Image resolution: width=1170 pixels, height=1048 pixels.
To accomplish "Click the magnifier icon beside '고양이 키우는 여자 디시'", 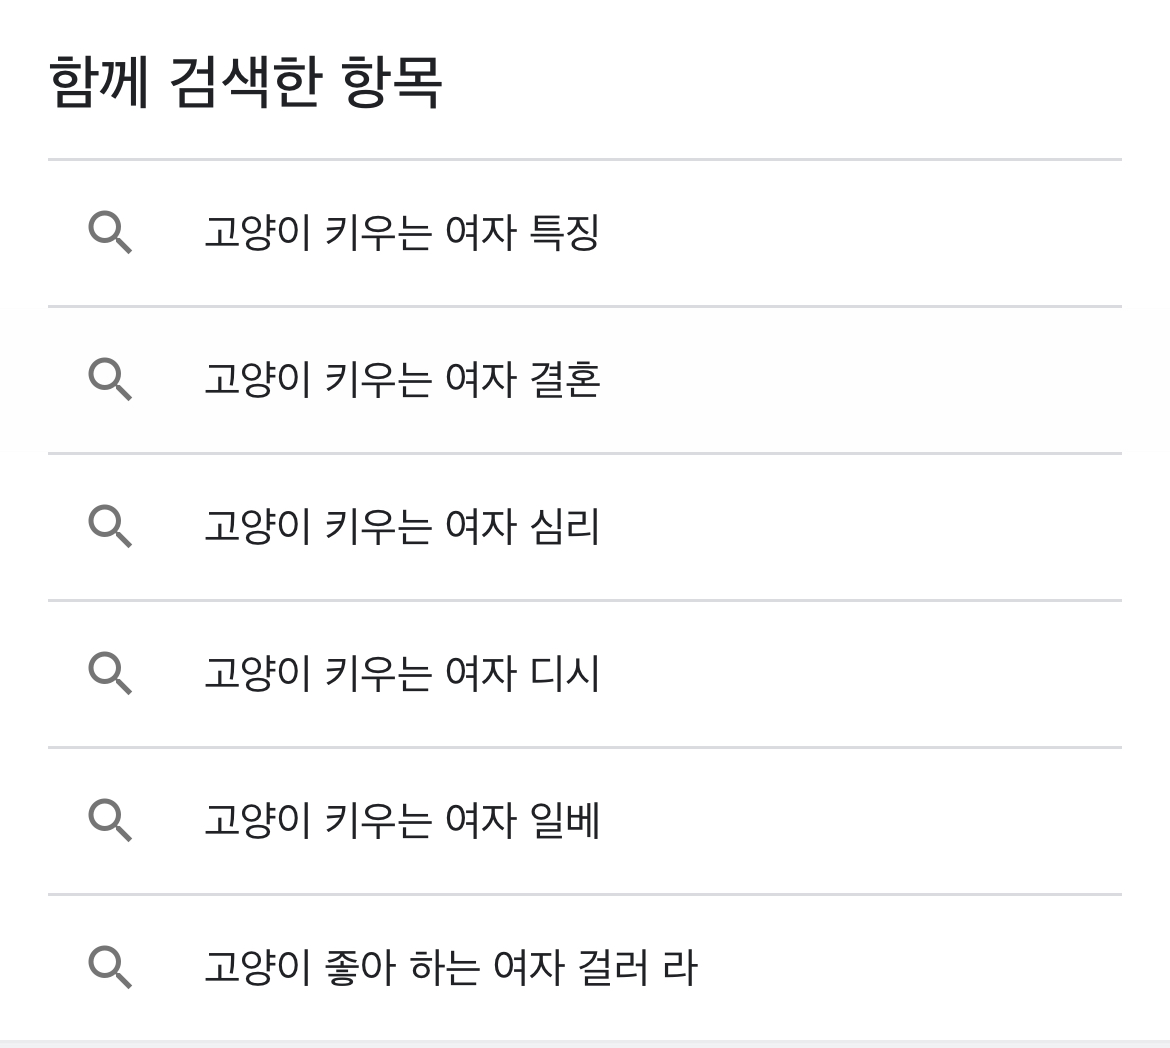I will pyautogui.click(x=112, y=672).
